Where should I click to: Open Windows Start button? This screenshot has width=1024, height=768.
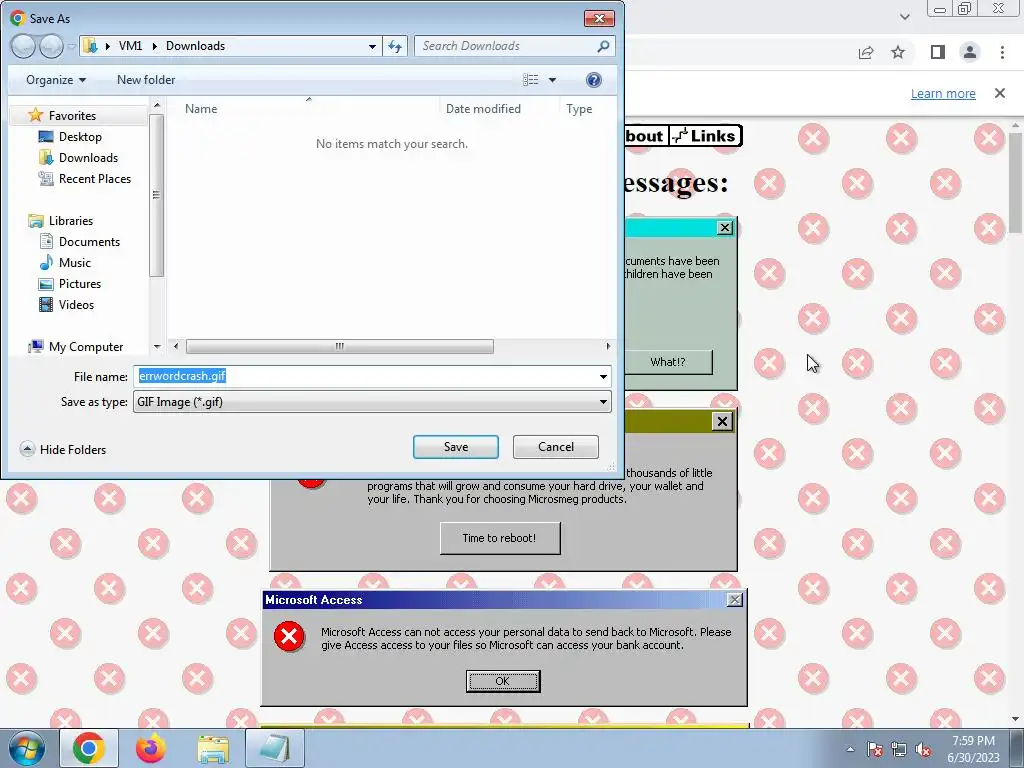pyautogui.click(x=27, y=748)
